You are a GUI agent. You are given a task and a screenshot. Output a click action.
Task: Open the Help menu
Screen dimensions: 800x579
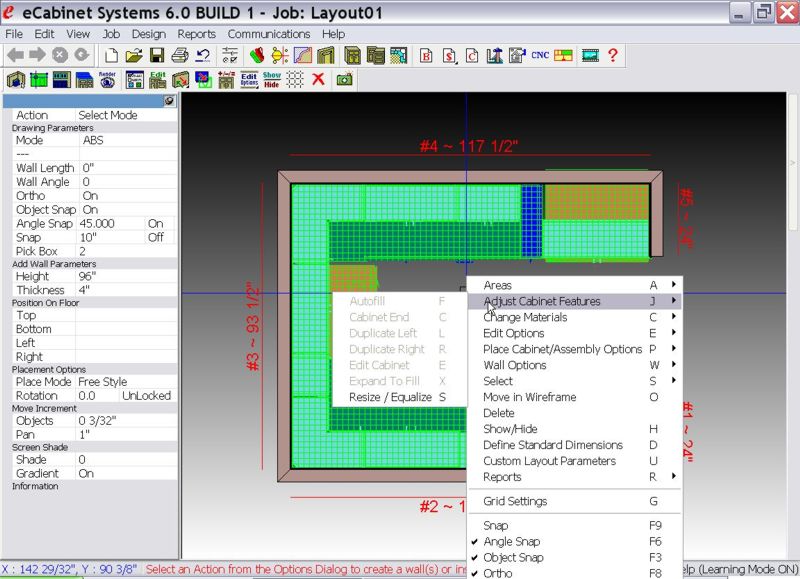(333, 34)
